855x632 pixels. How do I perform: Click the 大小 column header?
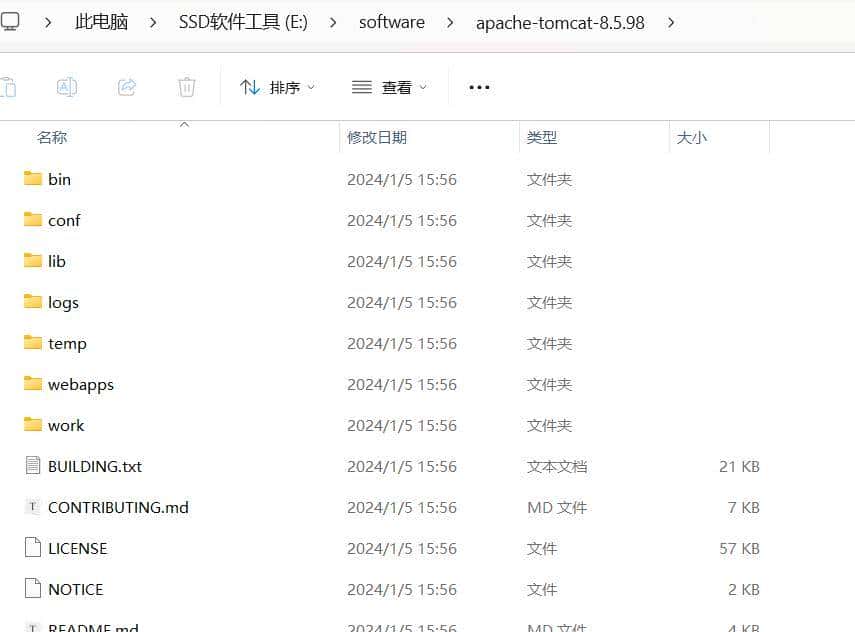pyautogui.click(x=692, y=138)
